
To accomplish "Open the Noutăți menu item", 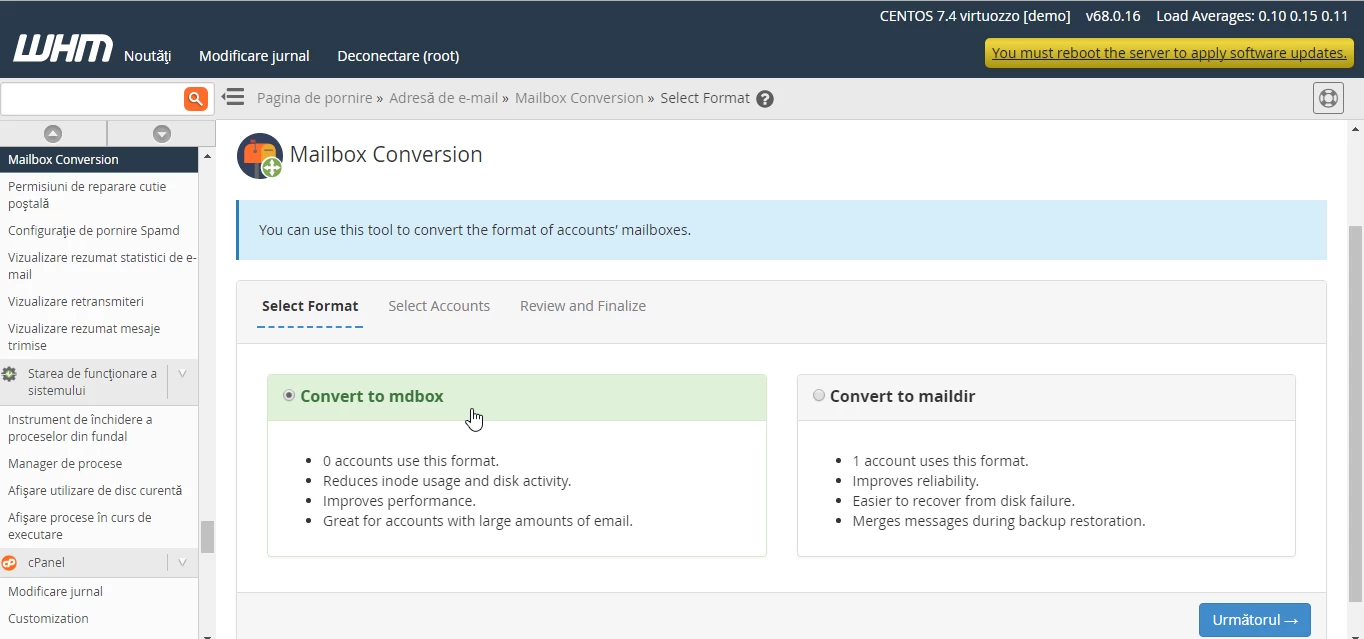I will [147, 56].
